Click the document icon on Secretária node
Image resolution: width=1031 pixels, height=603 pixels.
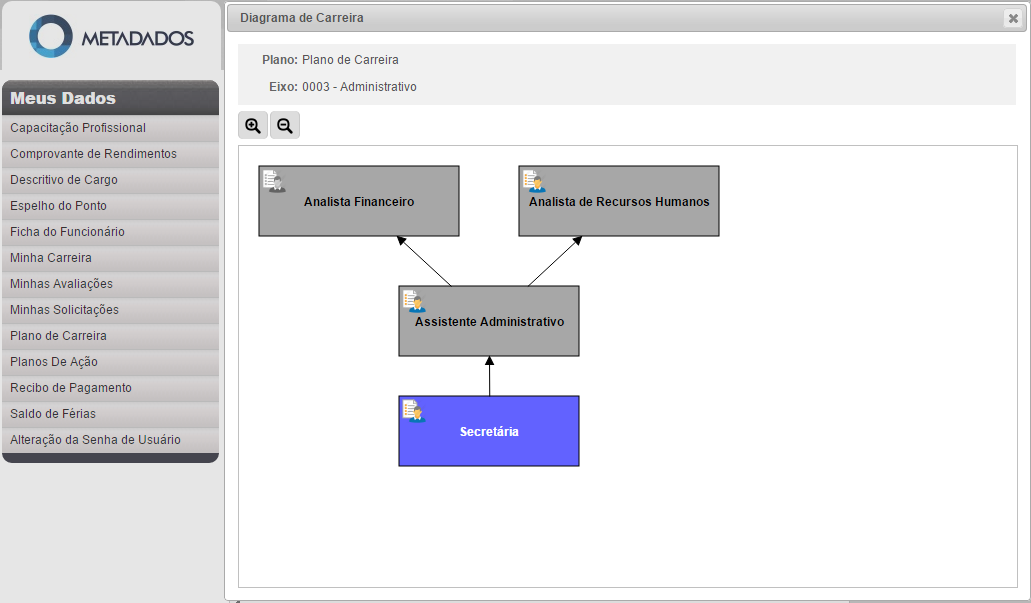tap(414, 411)
